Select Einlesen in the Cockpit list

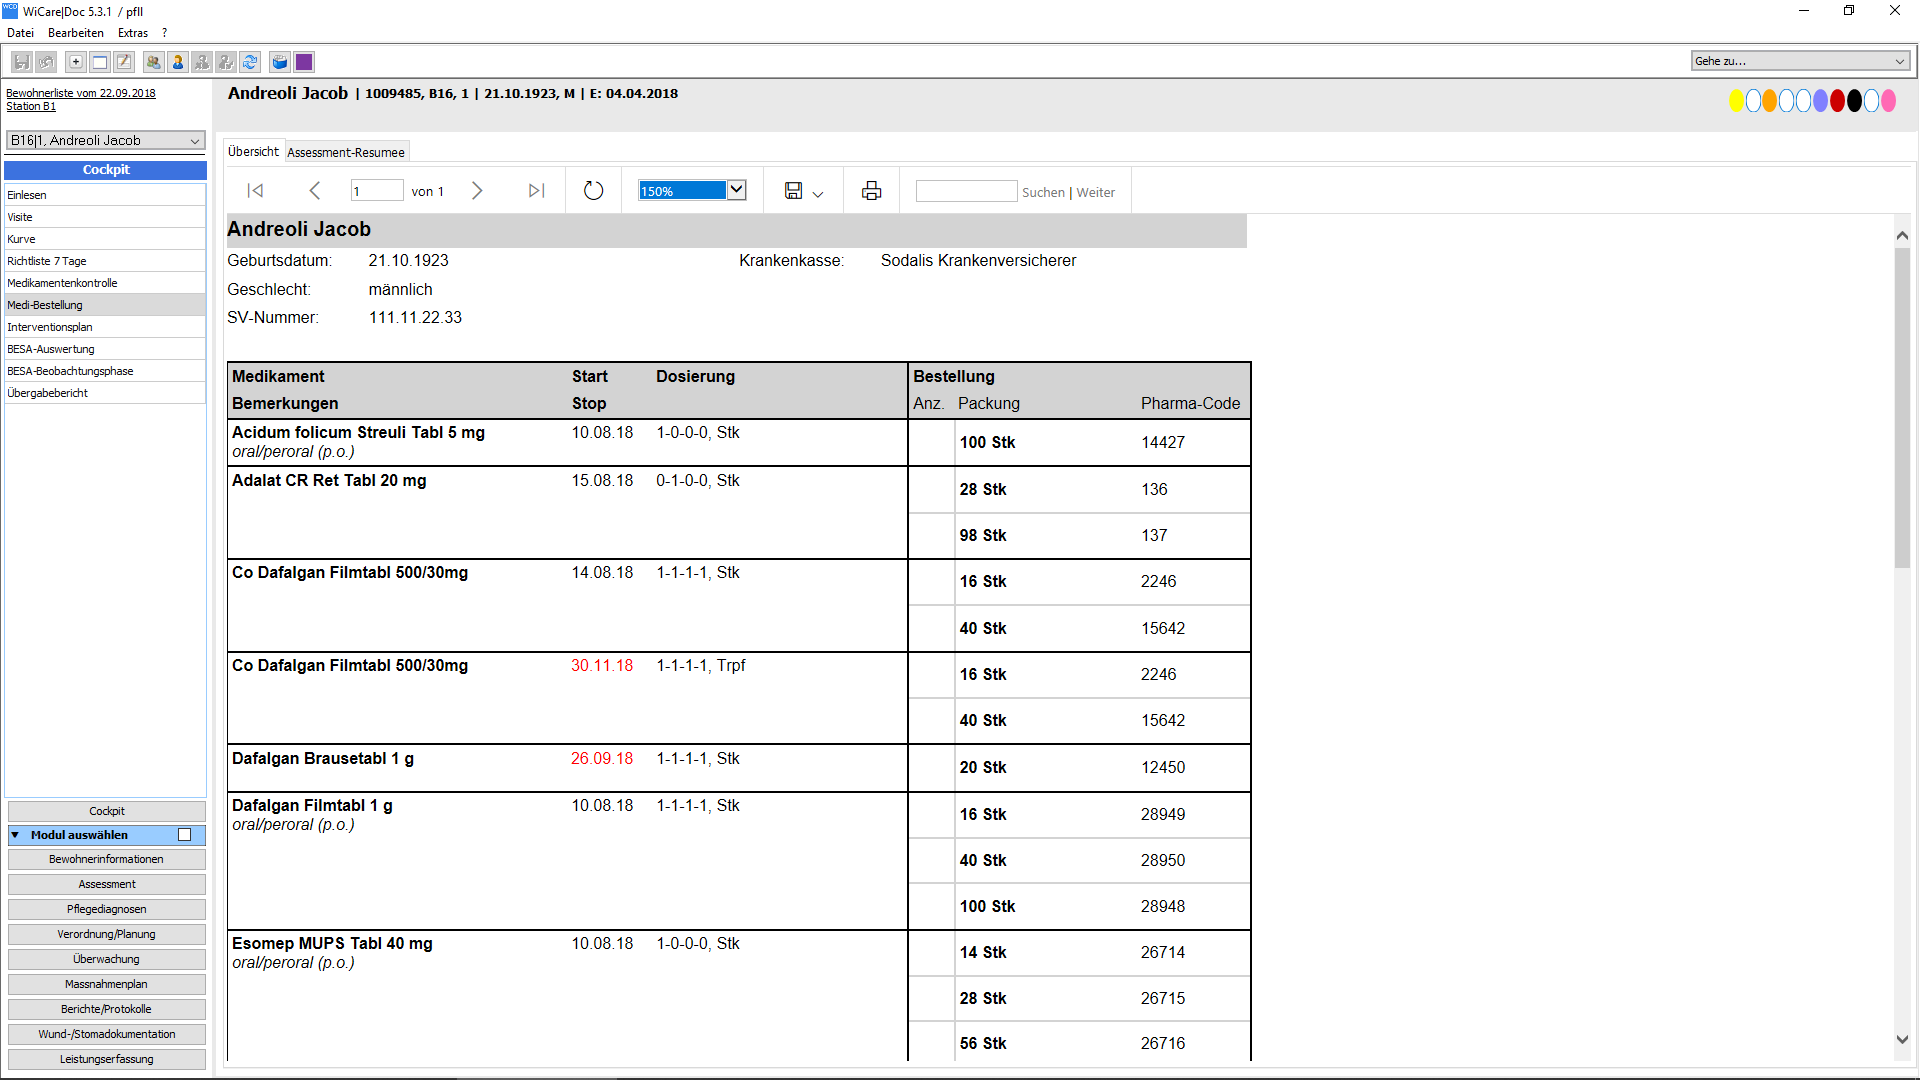[105, 195]
